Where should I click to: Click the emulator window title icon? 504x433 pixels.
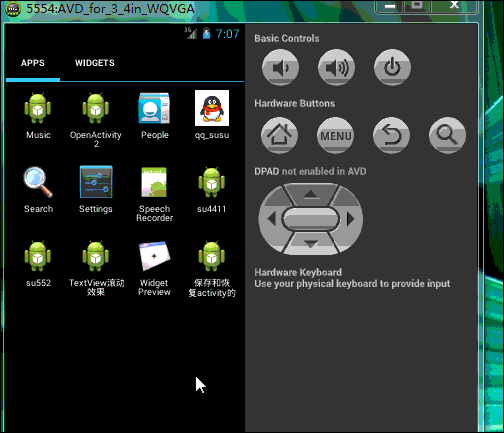click(13, 9)
